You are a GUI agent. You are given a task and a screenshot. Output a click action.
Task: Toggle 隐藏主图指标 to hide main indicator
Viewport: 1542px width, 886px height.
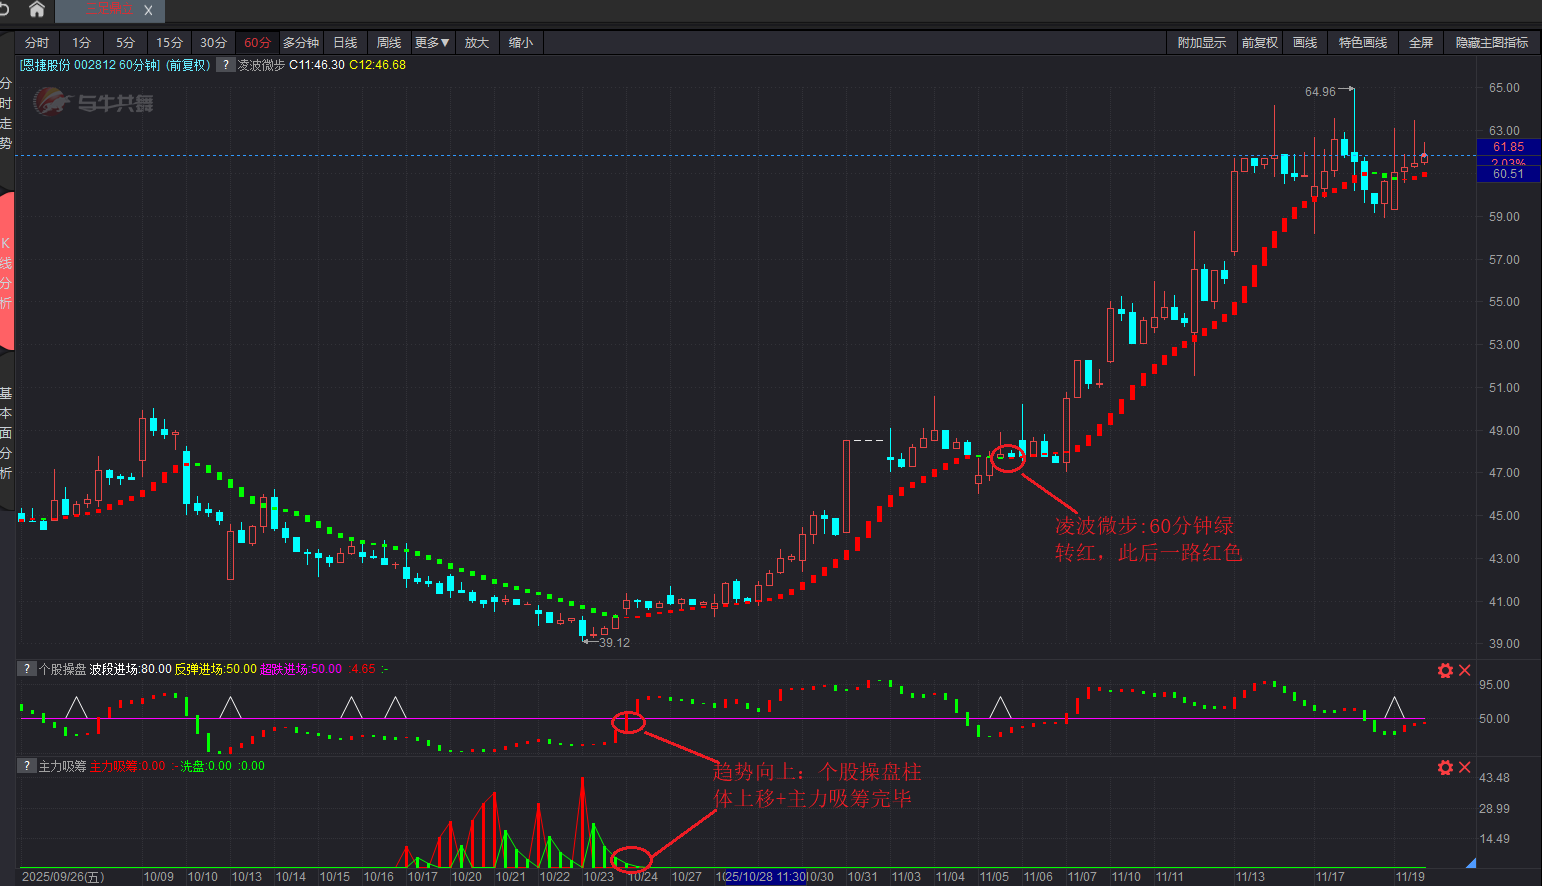(x=1491, y=43)
